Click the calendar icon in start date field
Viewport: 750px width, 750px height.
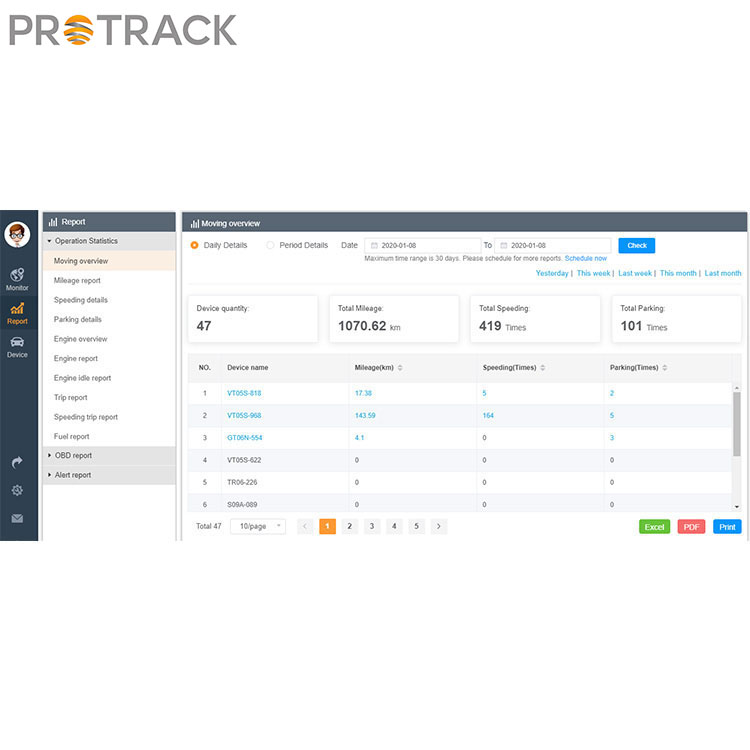[x=374, y=245]
